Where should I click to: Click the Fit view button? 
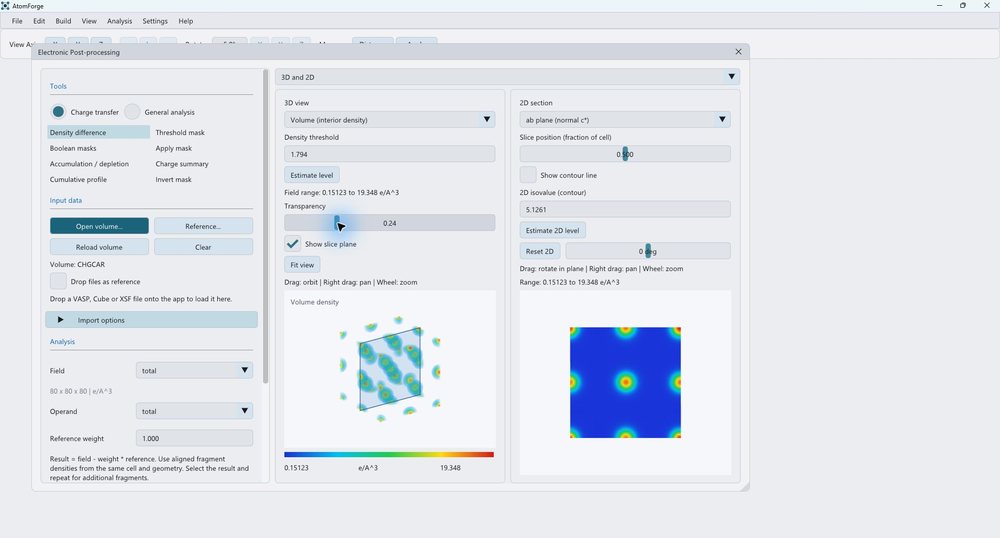pyautogui.click(x=302, y=265)
